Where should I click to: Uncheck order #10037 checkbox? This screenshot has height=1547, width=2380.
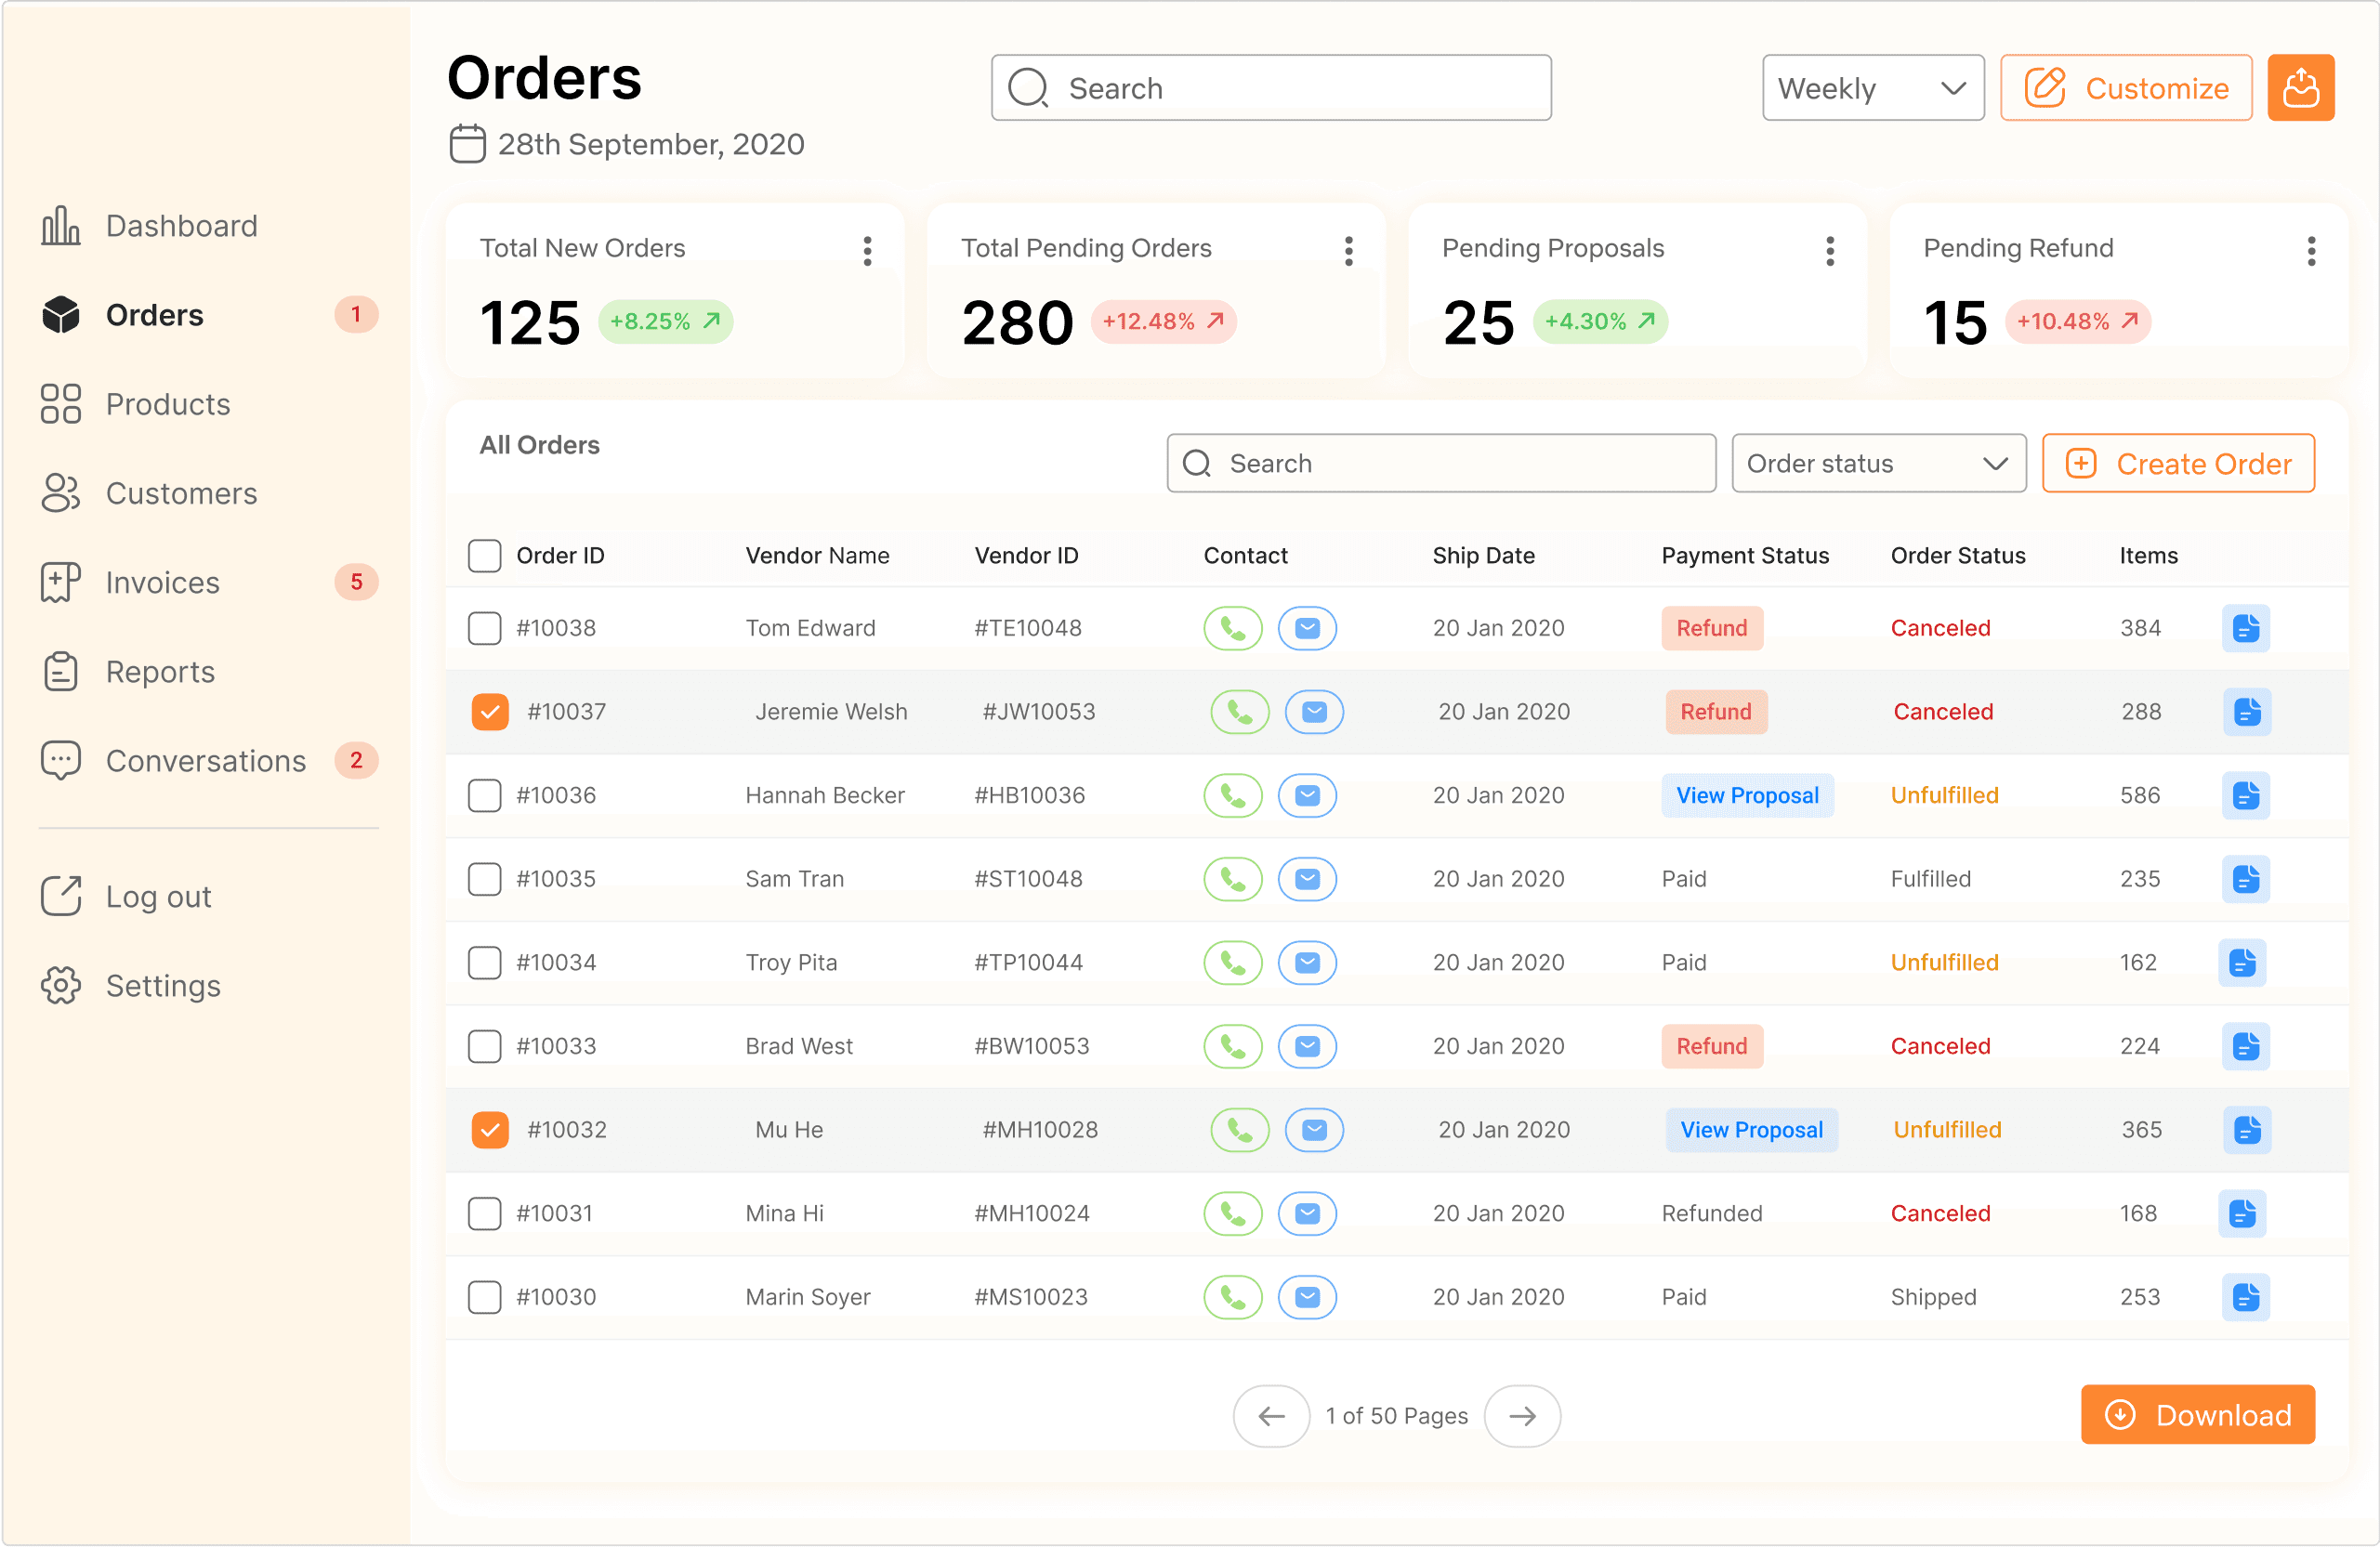tap(489, 712)
